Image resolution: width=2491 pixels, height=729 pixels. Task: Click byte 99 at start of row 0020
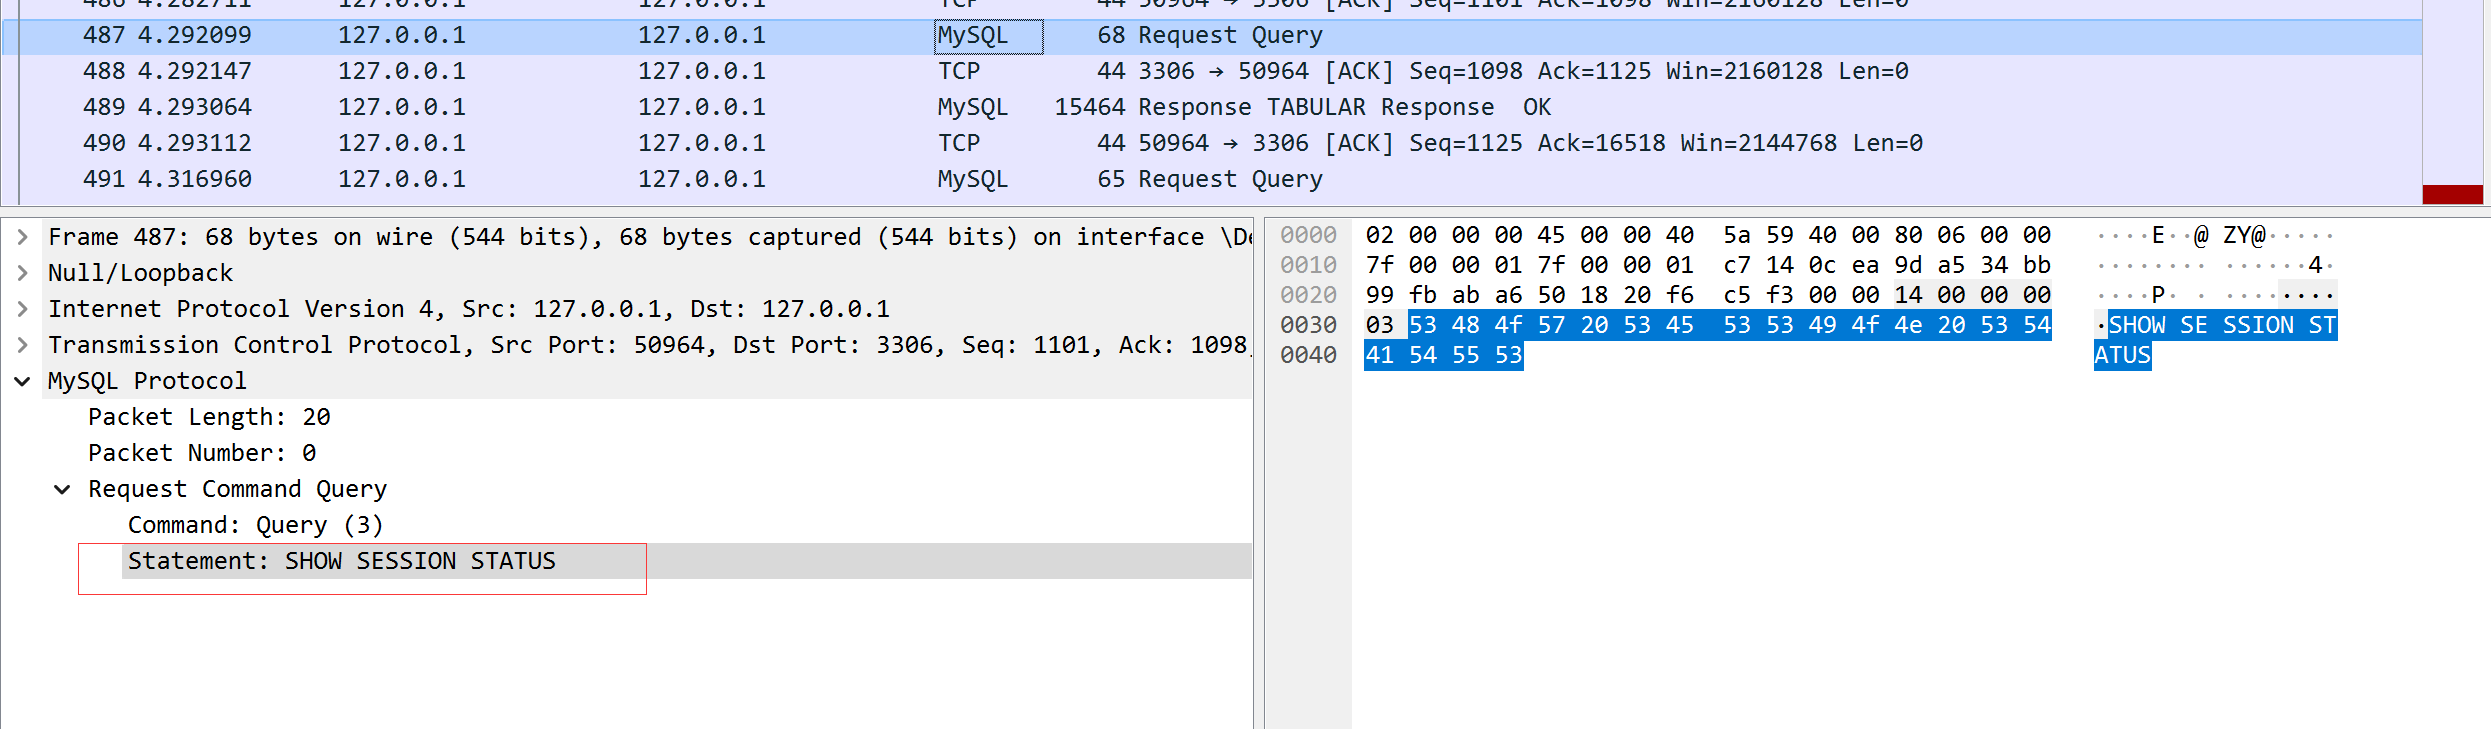tap(1380, 295)
